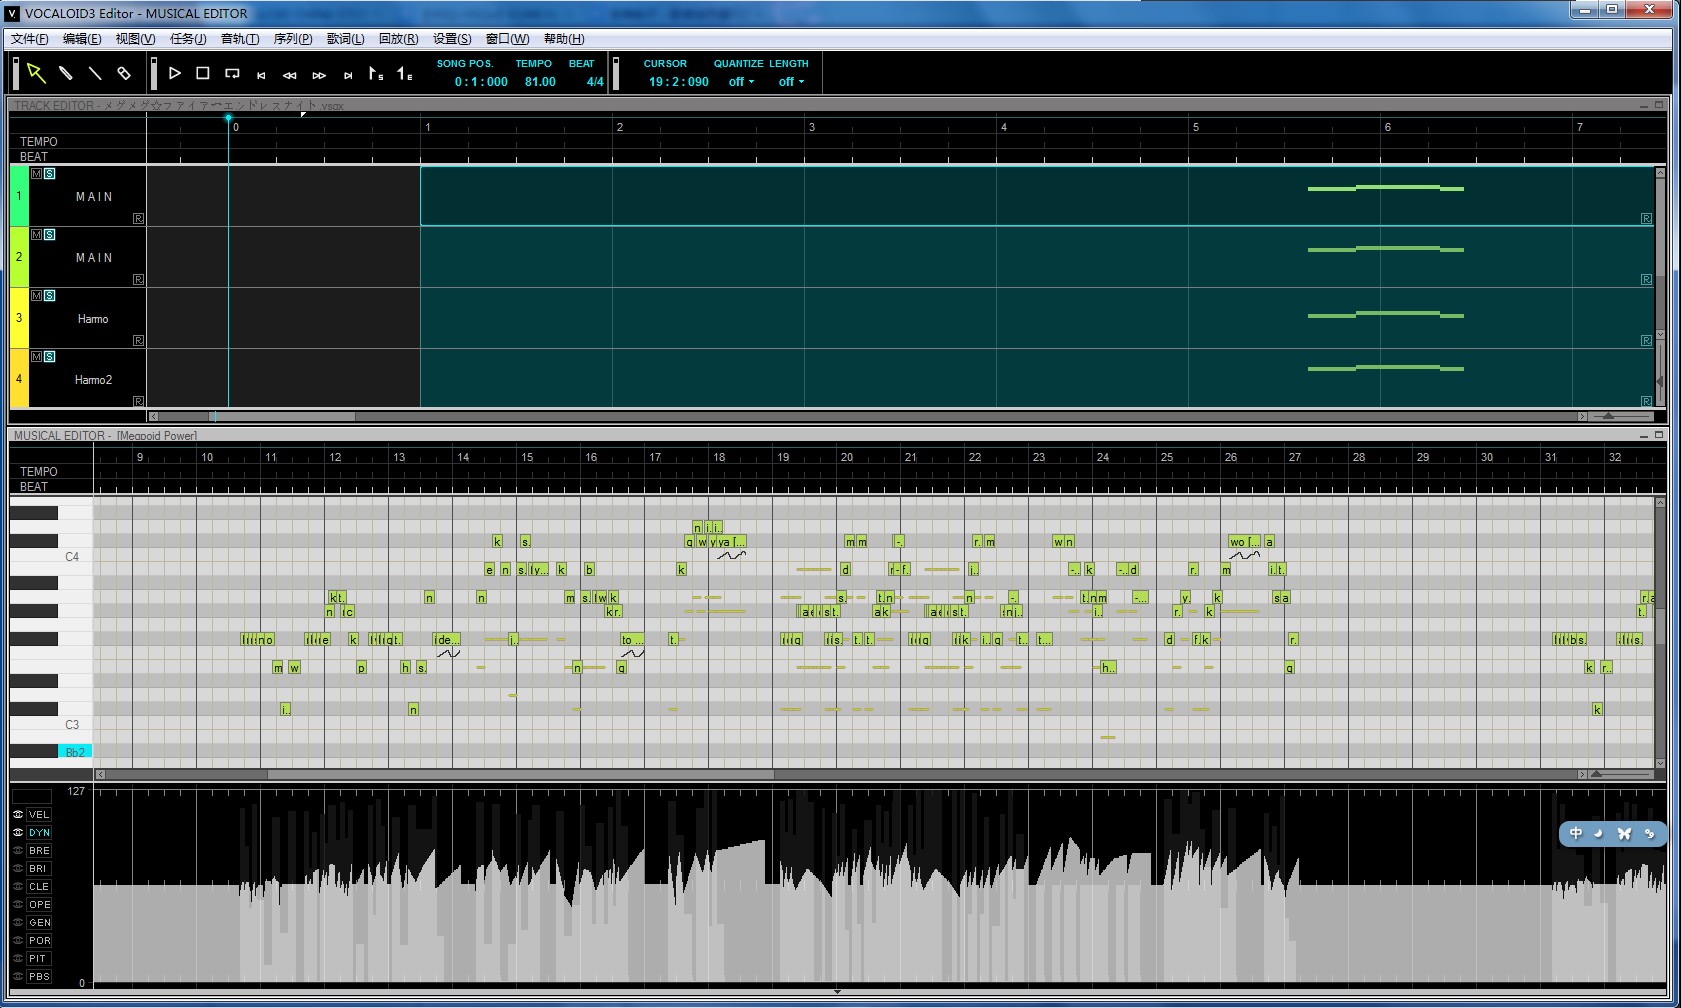The height and width of the screenshot is (1008, 1681).
Task: Select the eraser tool
Action: tap(124, 73)
